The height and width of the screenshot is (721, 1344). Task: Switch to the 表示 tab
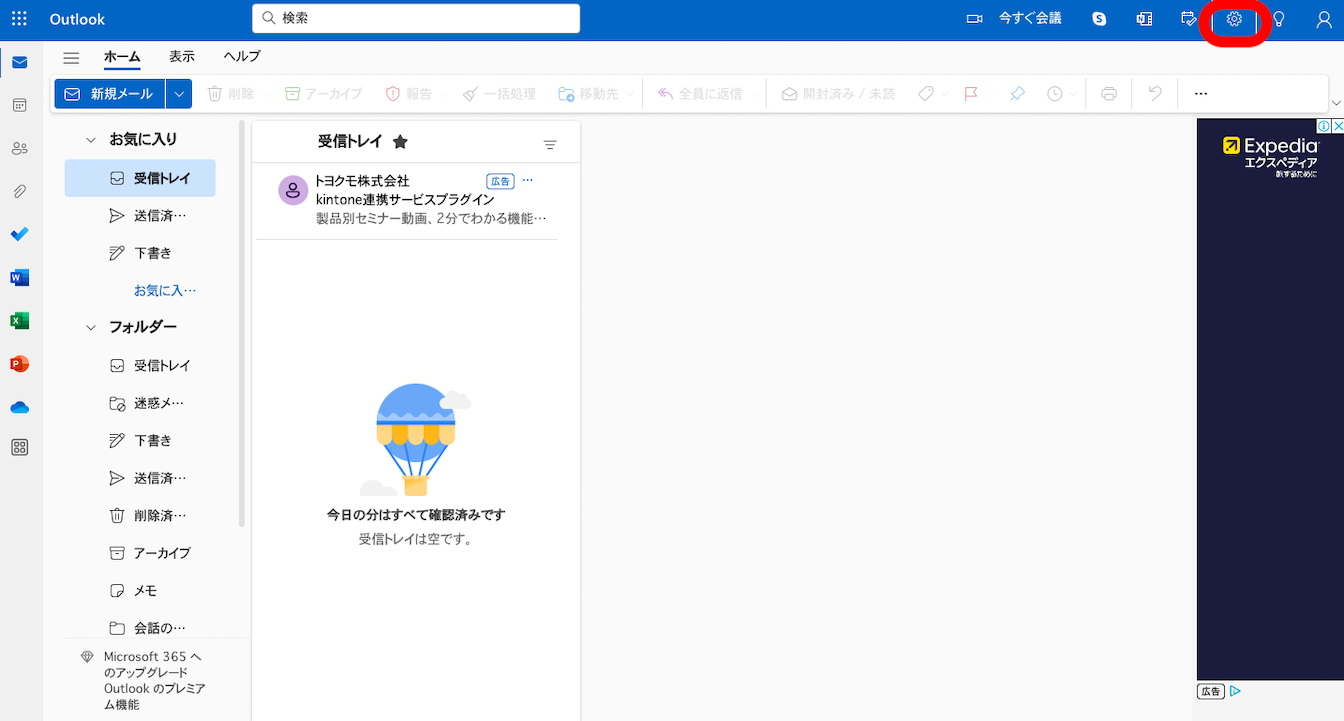(x=182, y=57)
